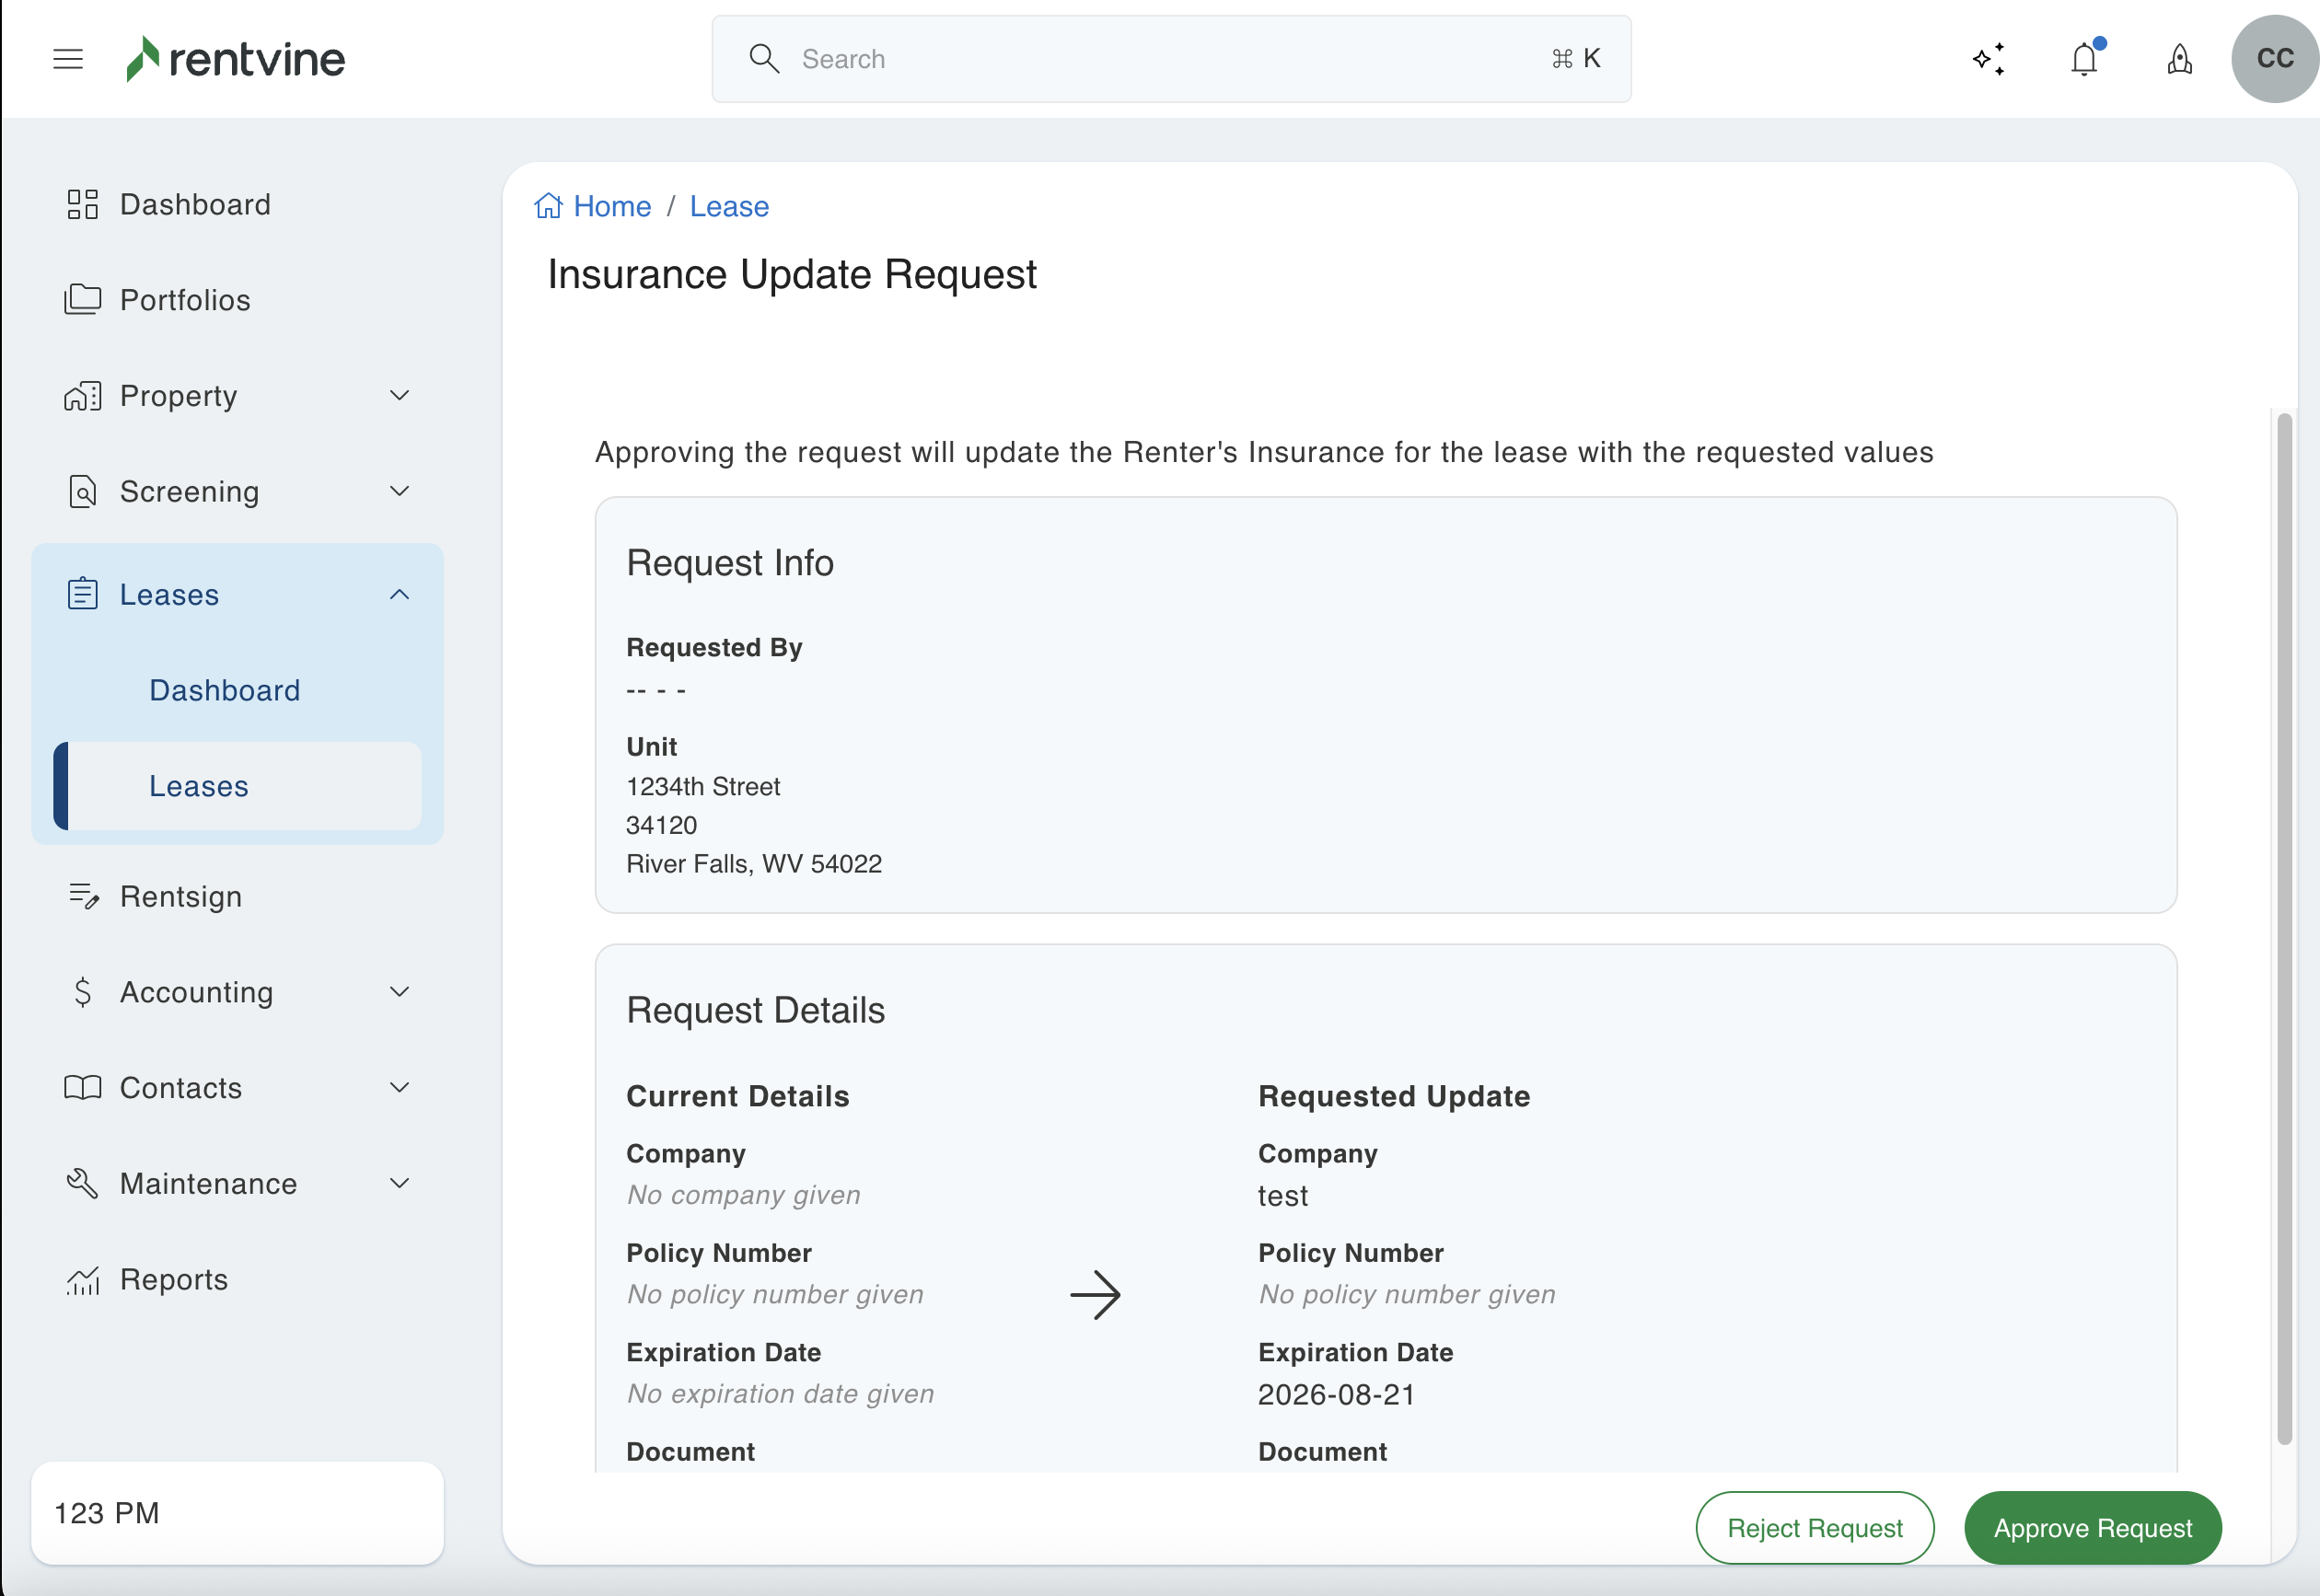This screenshot has width=2320, height=1596.
Task: Open the notifications bell
Action: pyautogui.click(x=2084, y=59)
